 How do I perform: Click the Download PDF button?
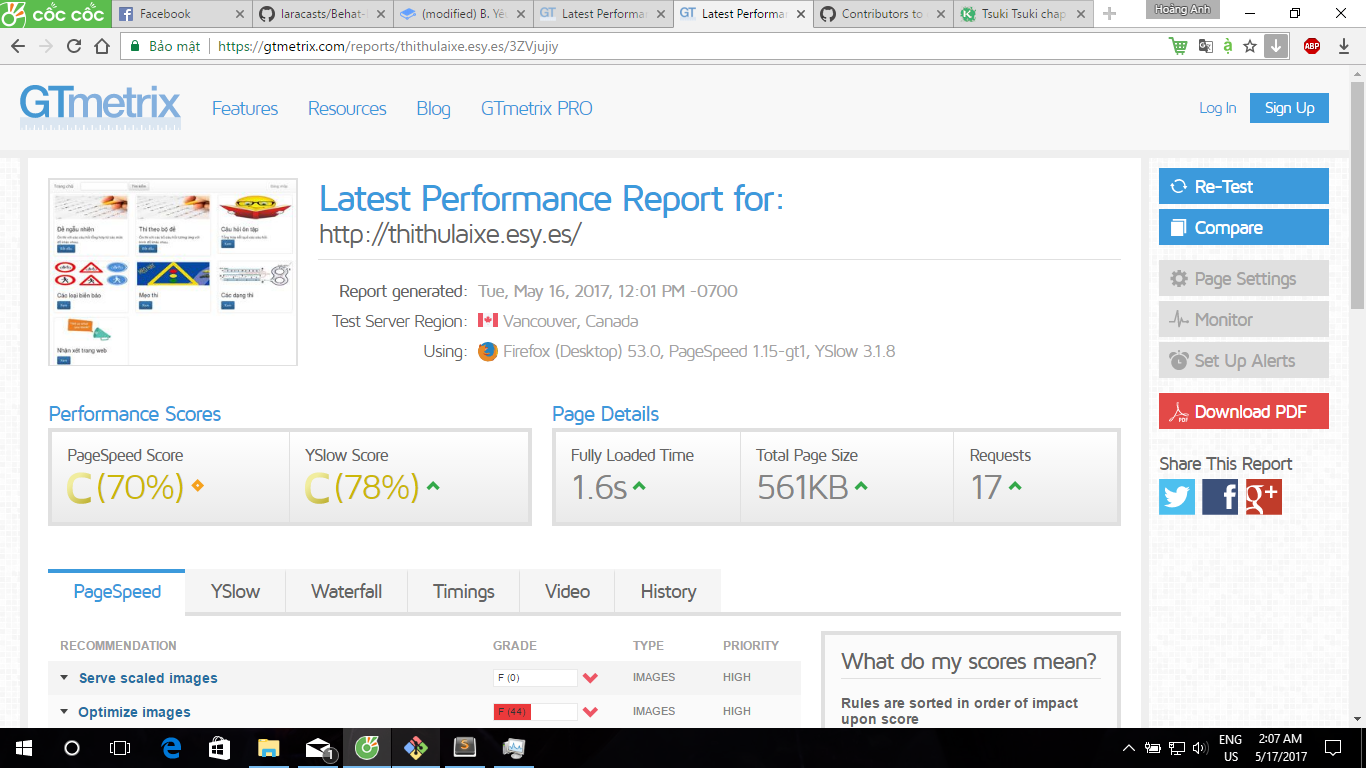(x=1243, y=411)
